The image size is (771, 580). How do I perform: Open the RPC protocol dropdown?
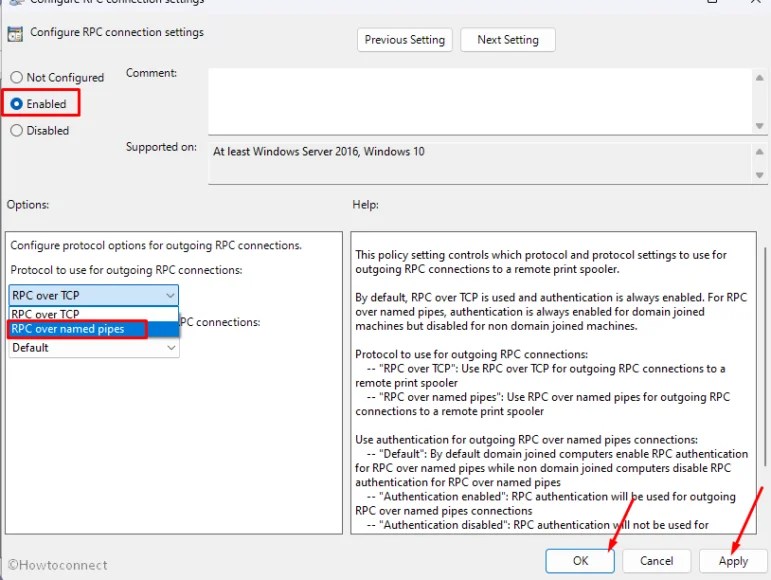[x=93, y=295]
